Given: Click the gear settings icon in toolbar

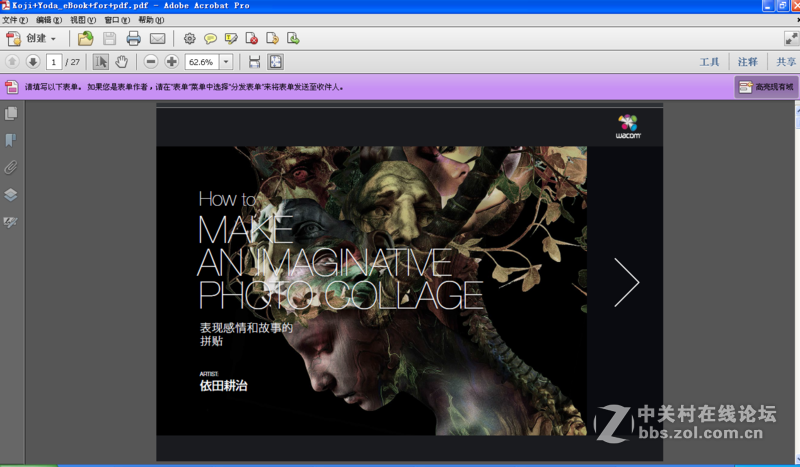Looking at the screenshot, I should [x=189, y=38].
